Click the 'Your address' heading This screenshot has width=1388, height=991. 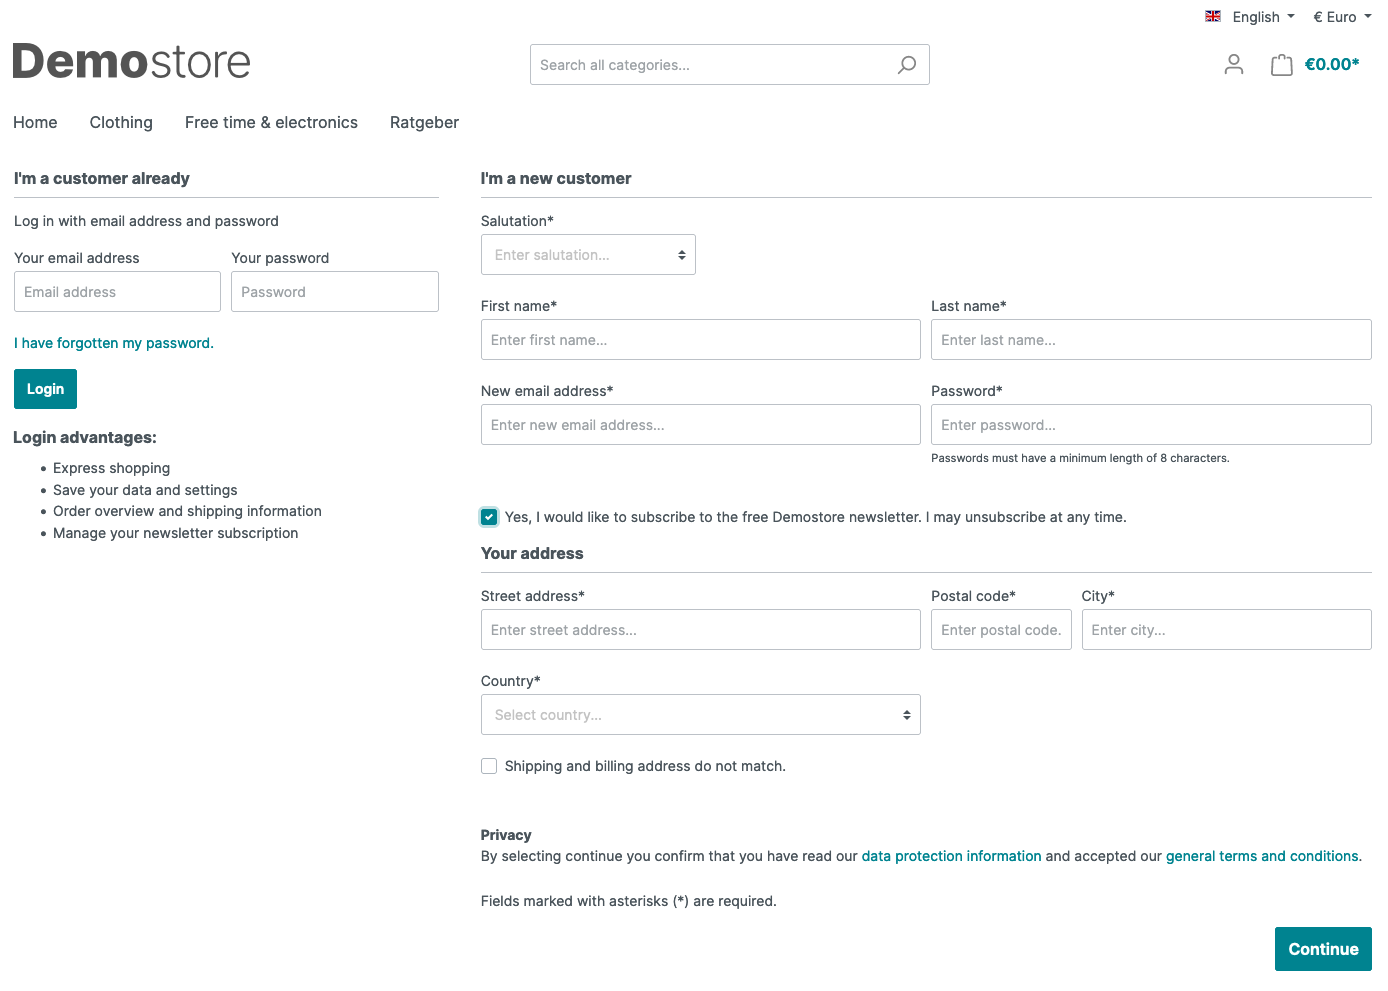[x=532, y=553]
